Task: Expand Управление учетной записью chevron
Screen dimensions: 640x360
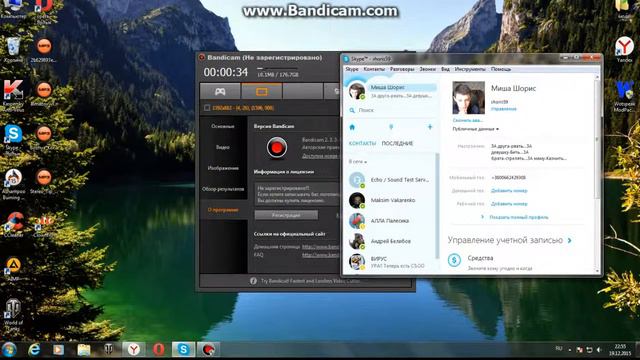Action: [x=569, y=240]
